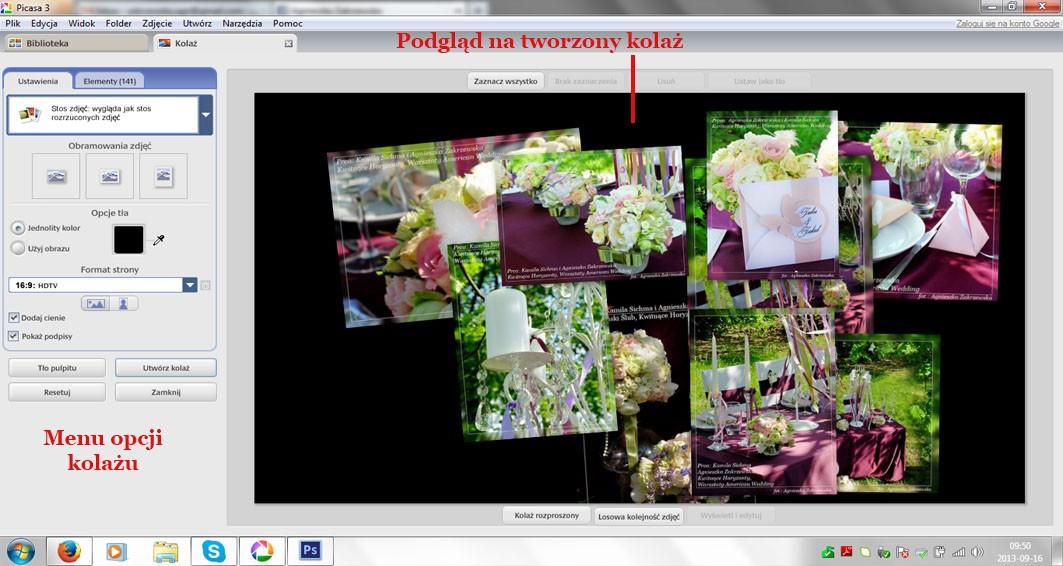This screenshot has width=1063, height=566.
Task: Open Action Center flag tray icon
Action: (x=902, y=552)
